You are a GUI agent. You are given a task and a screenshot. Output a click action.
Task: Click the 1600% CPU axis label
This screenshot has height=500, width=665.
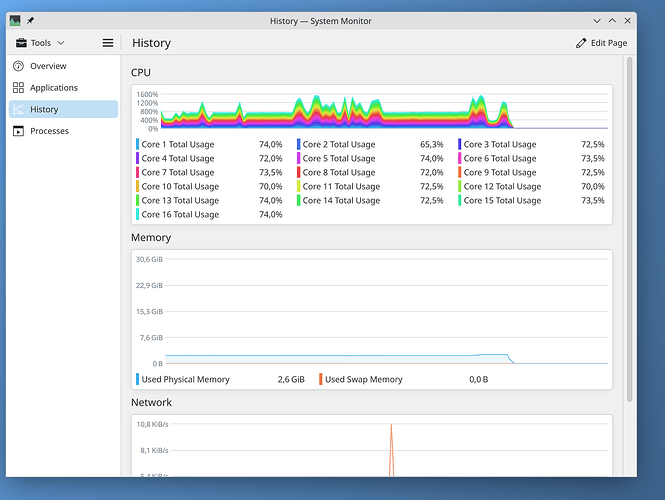click(x=147, y=94)
